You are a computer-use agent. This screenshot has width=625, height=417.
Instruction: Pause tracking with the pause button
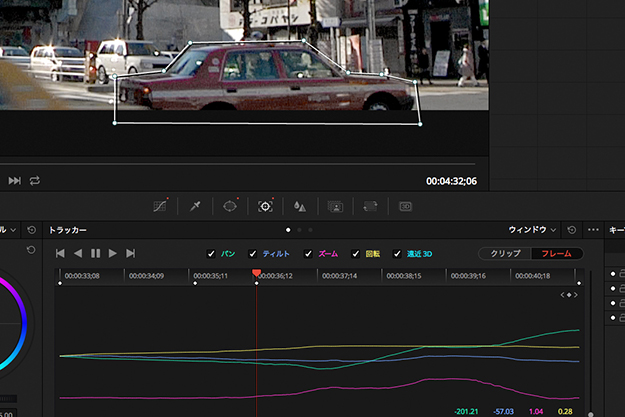point(95,254)
